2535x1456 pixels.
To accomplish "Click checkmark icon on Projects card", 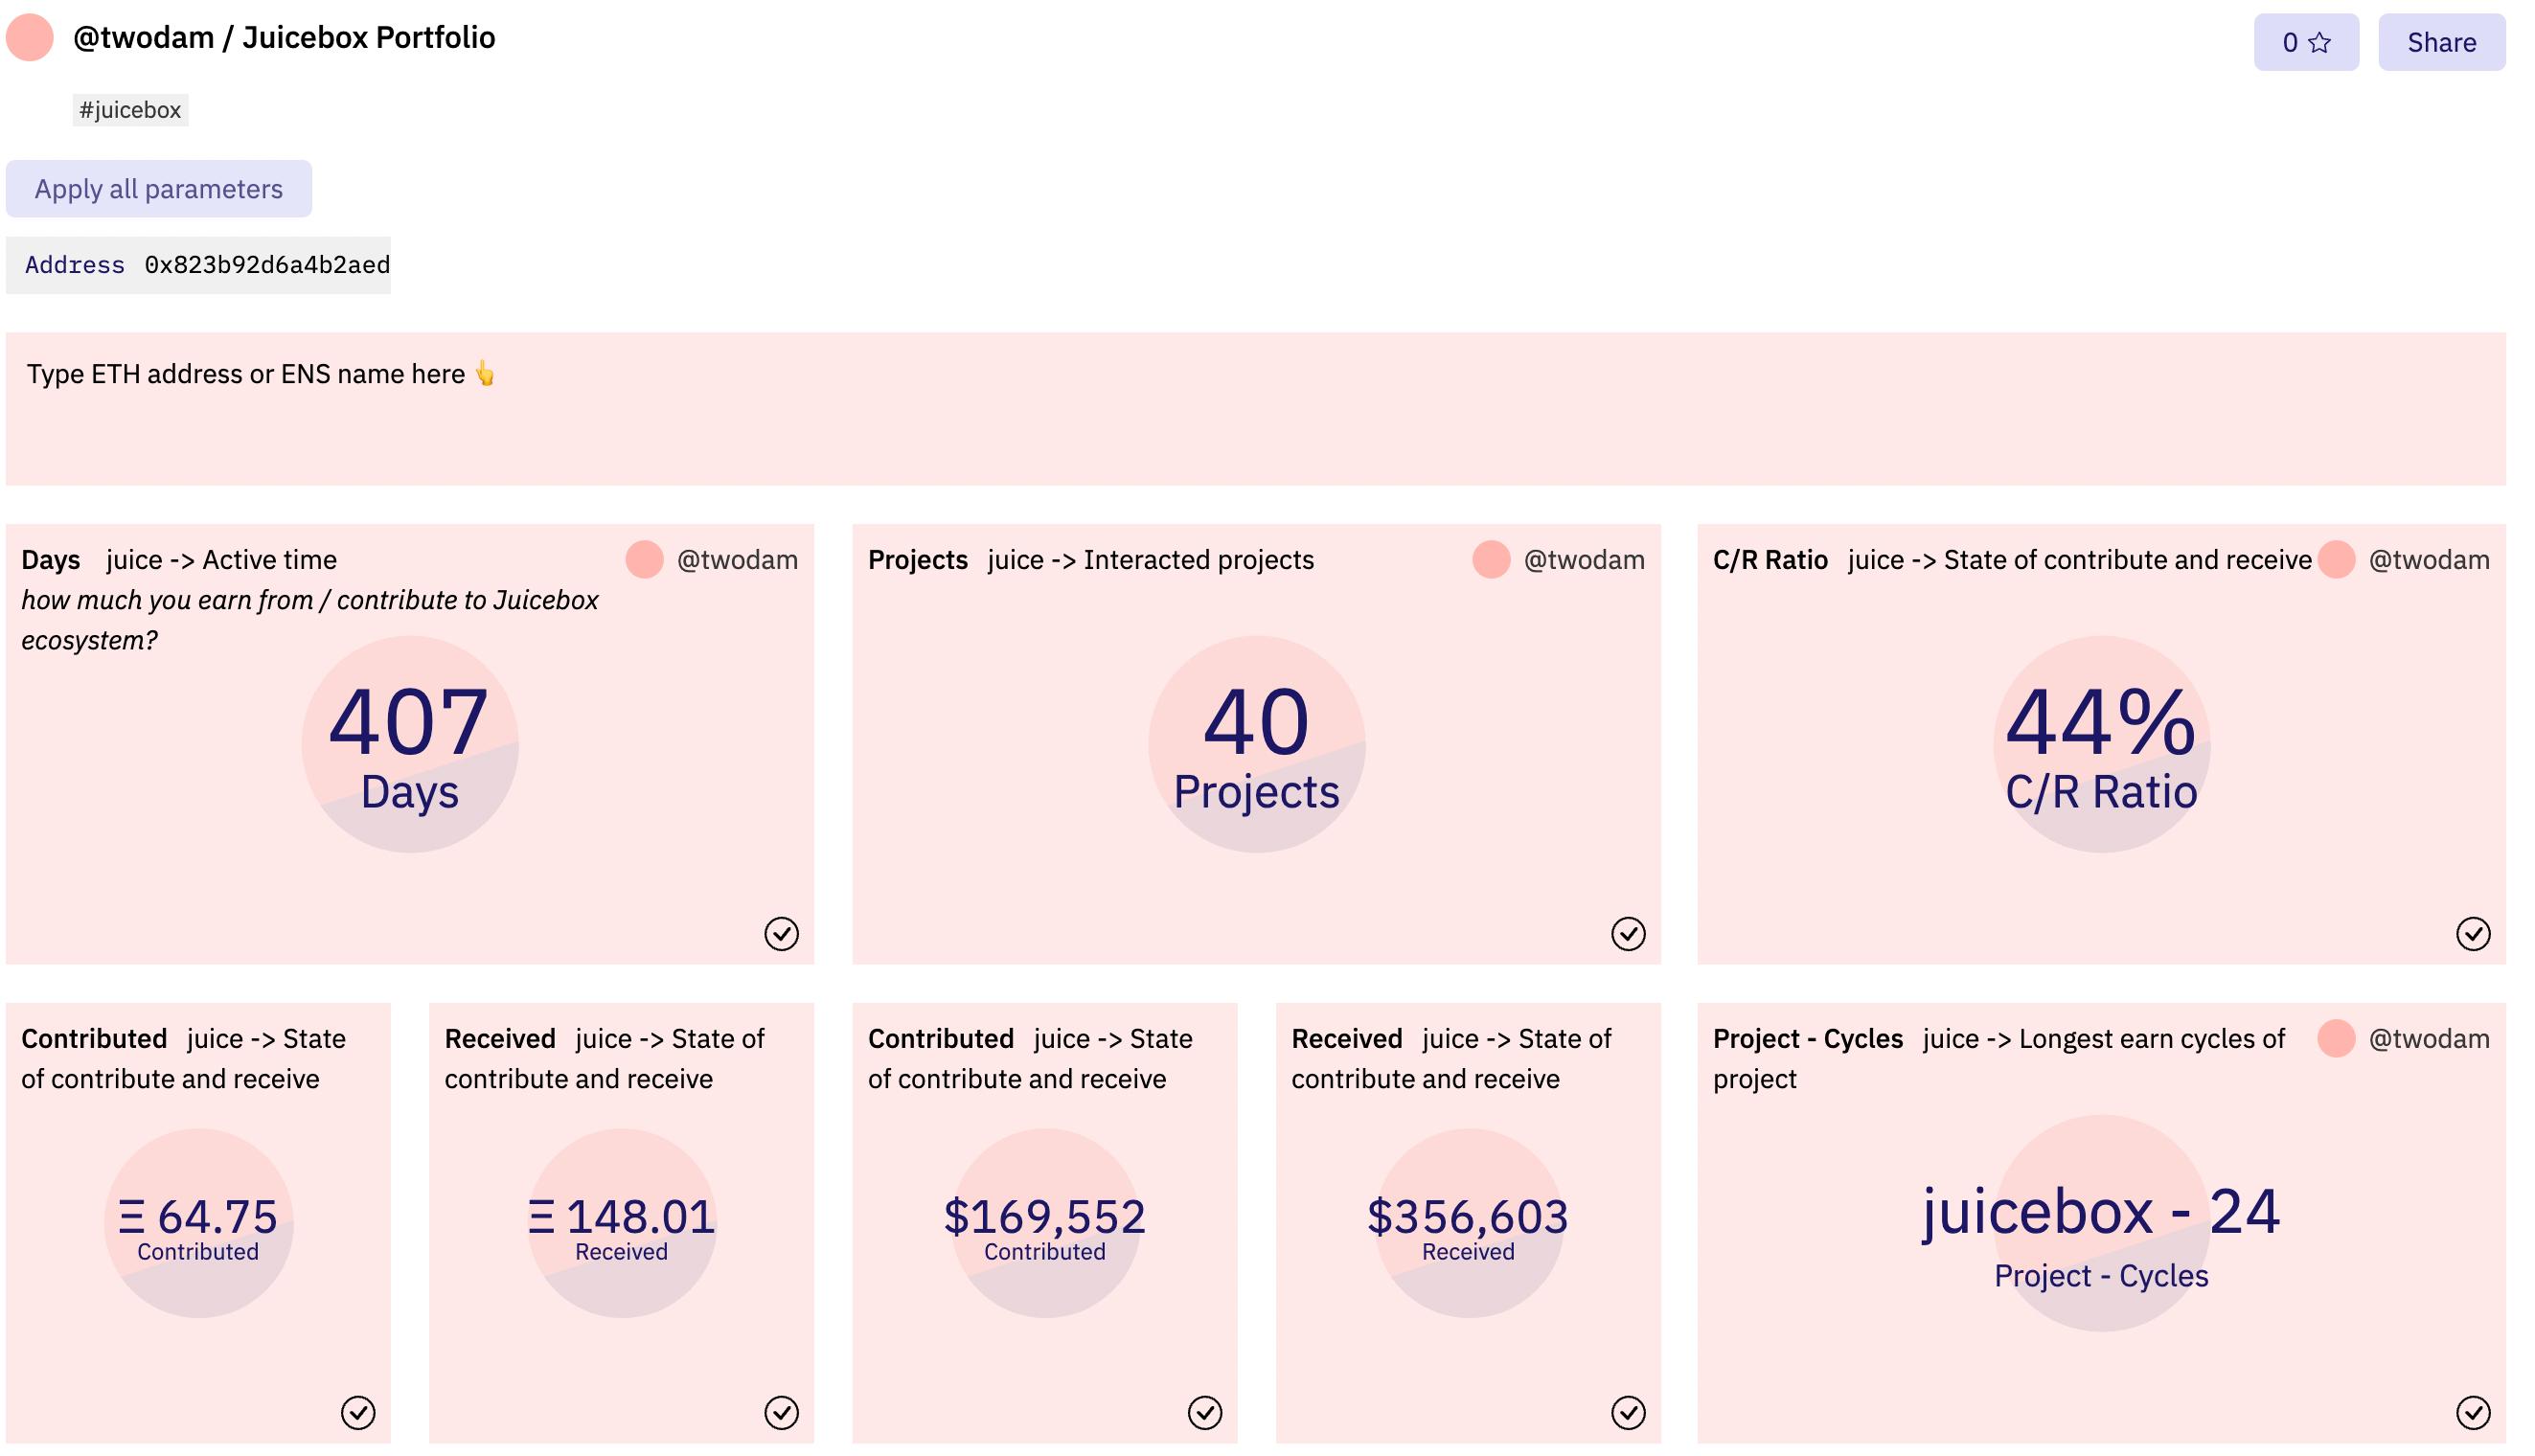I will coord(1627,933).
